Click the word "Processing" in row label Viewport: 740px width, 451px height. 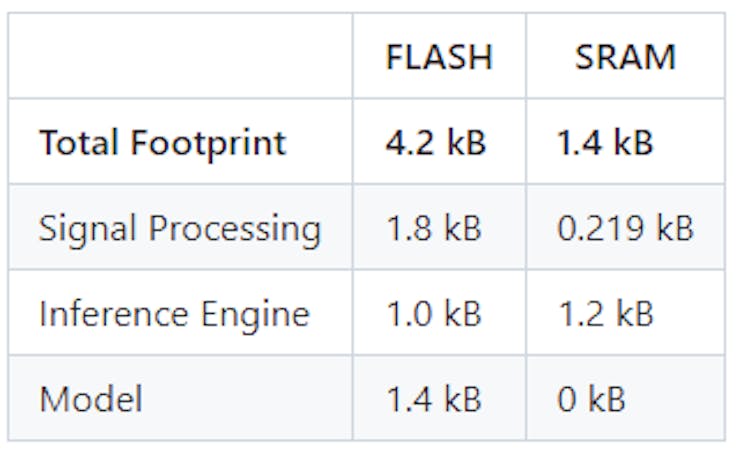tap(237, 229)
